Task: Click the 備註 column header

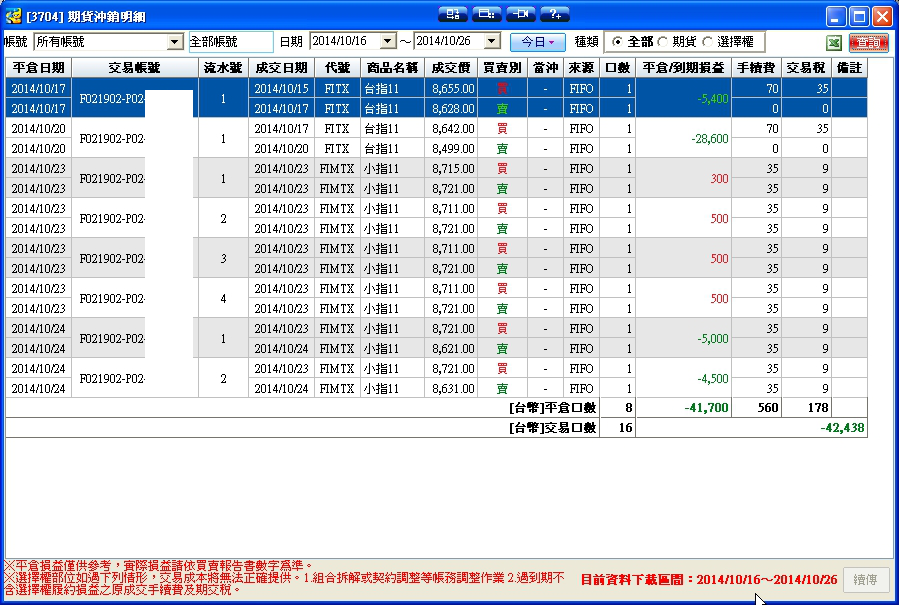Action: tap(849, 68)
